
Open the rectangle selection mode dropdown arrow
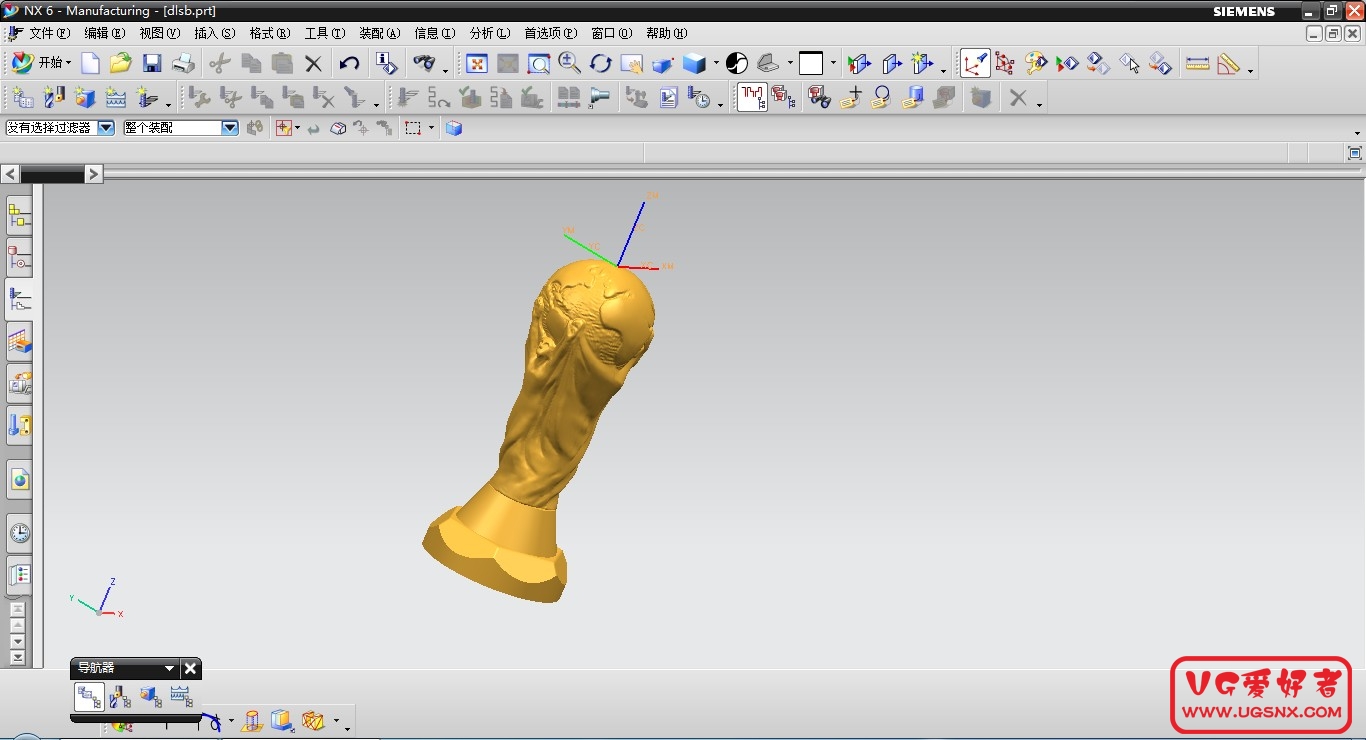(x=432, y=128)
